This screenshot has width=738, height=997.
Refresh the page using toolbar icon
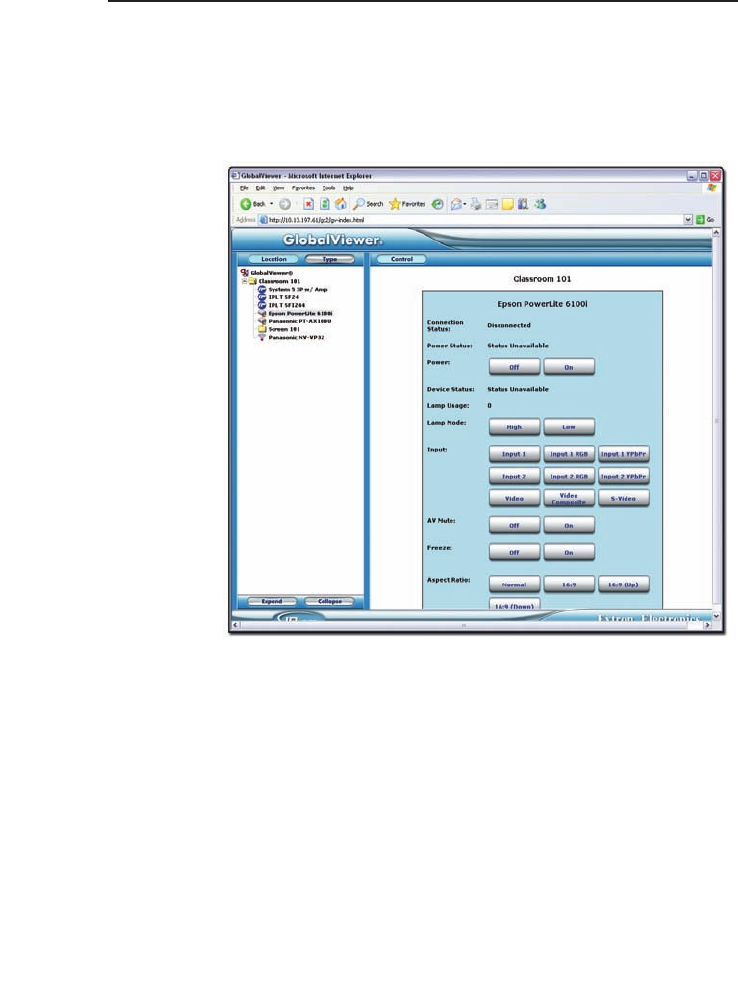coord(324,204)
